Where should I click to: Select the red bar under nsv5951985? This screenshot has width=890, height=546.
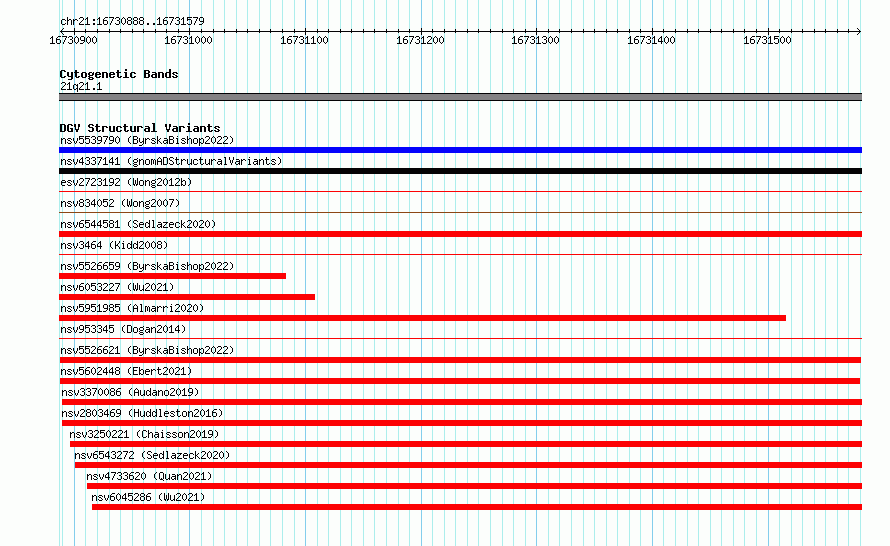point(422,318)
